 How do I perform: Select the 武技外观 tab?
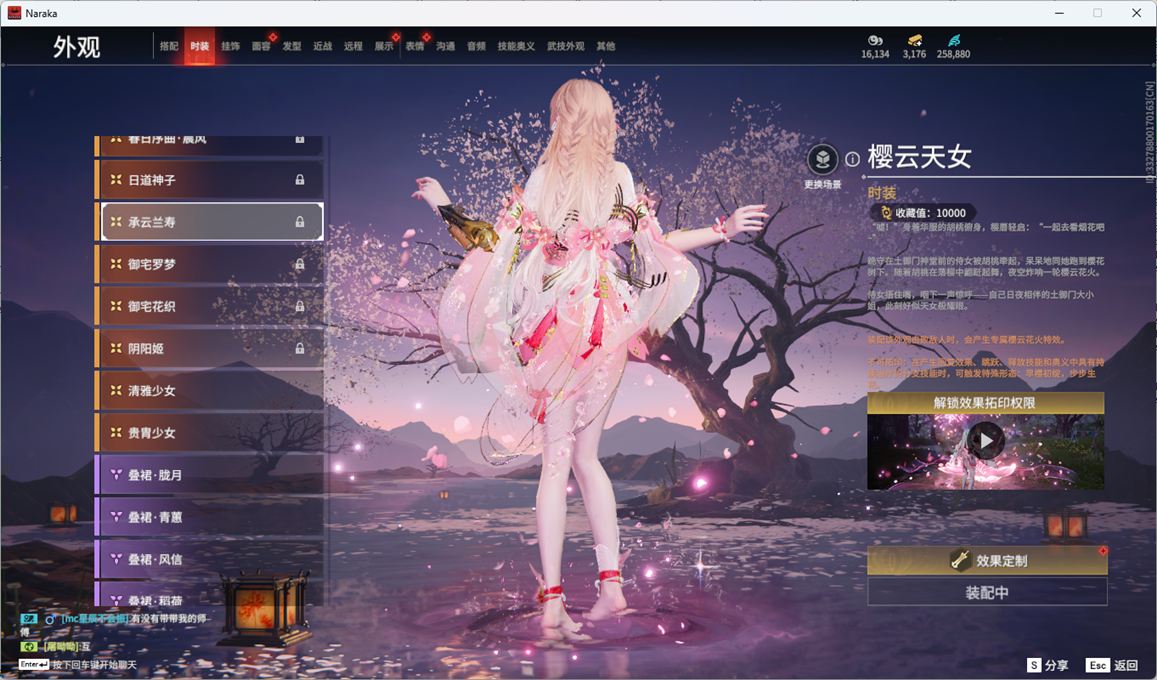(565, 47)
